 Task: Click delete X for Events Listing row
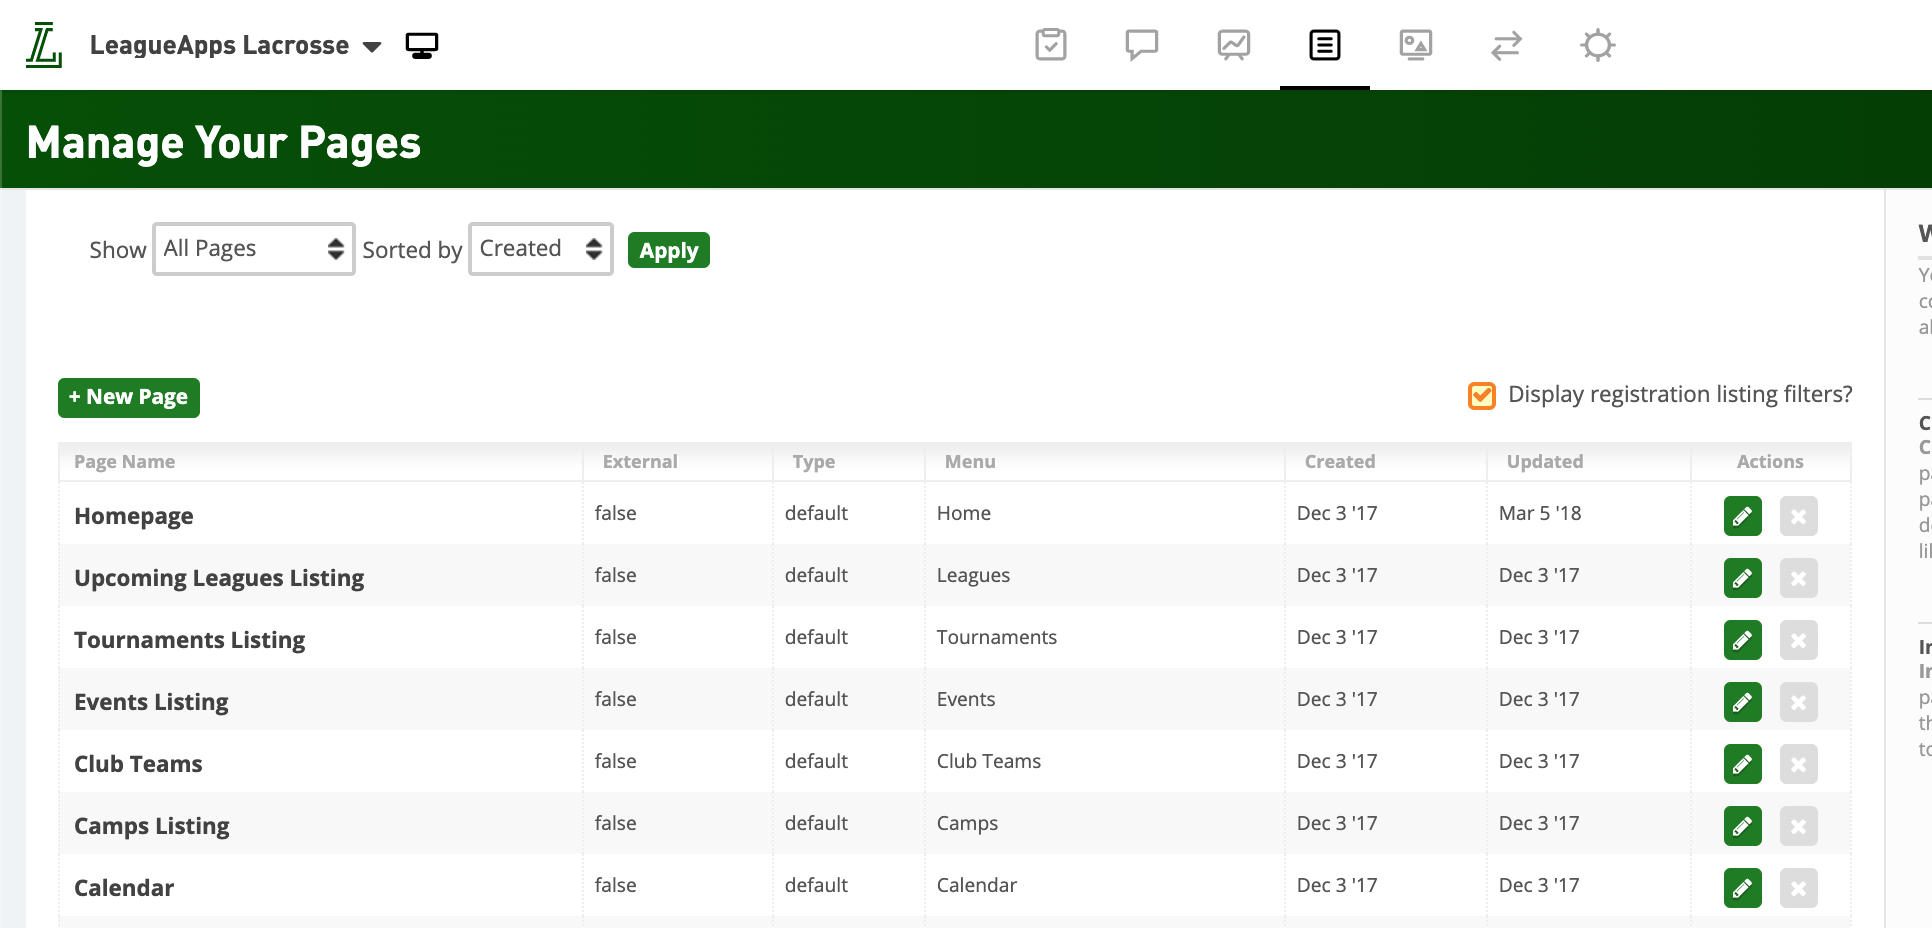[x=1799, y=702]
